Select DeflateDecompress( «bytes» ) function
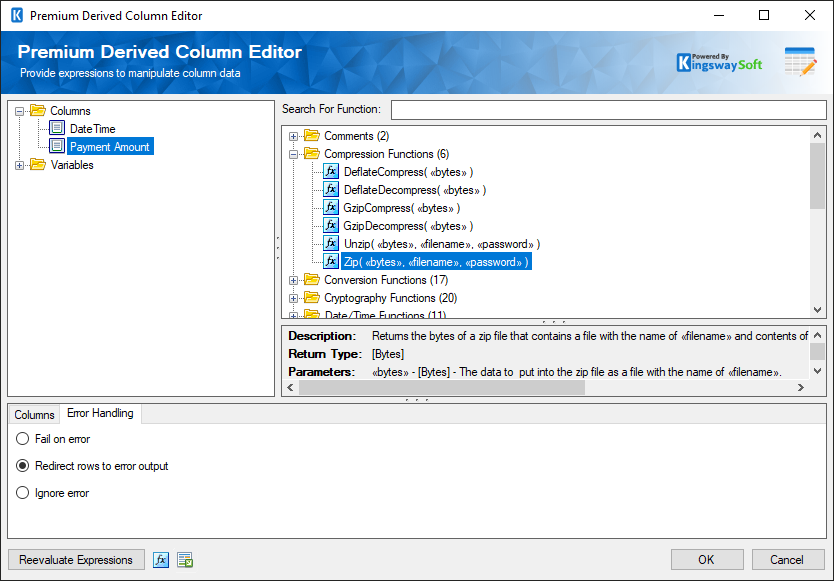 [x=415, y=190]
